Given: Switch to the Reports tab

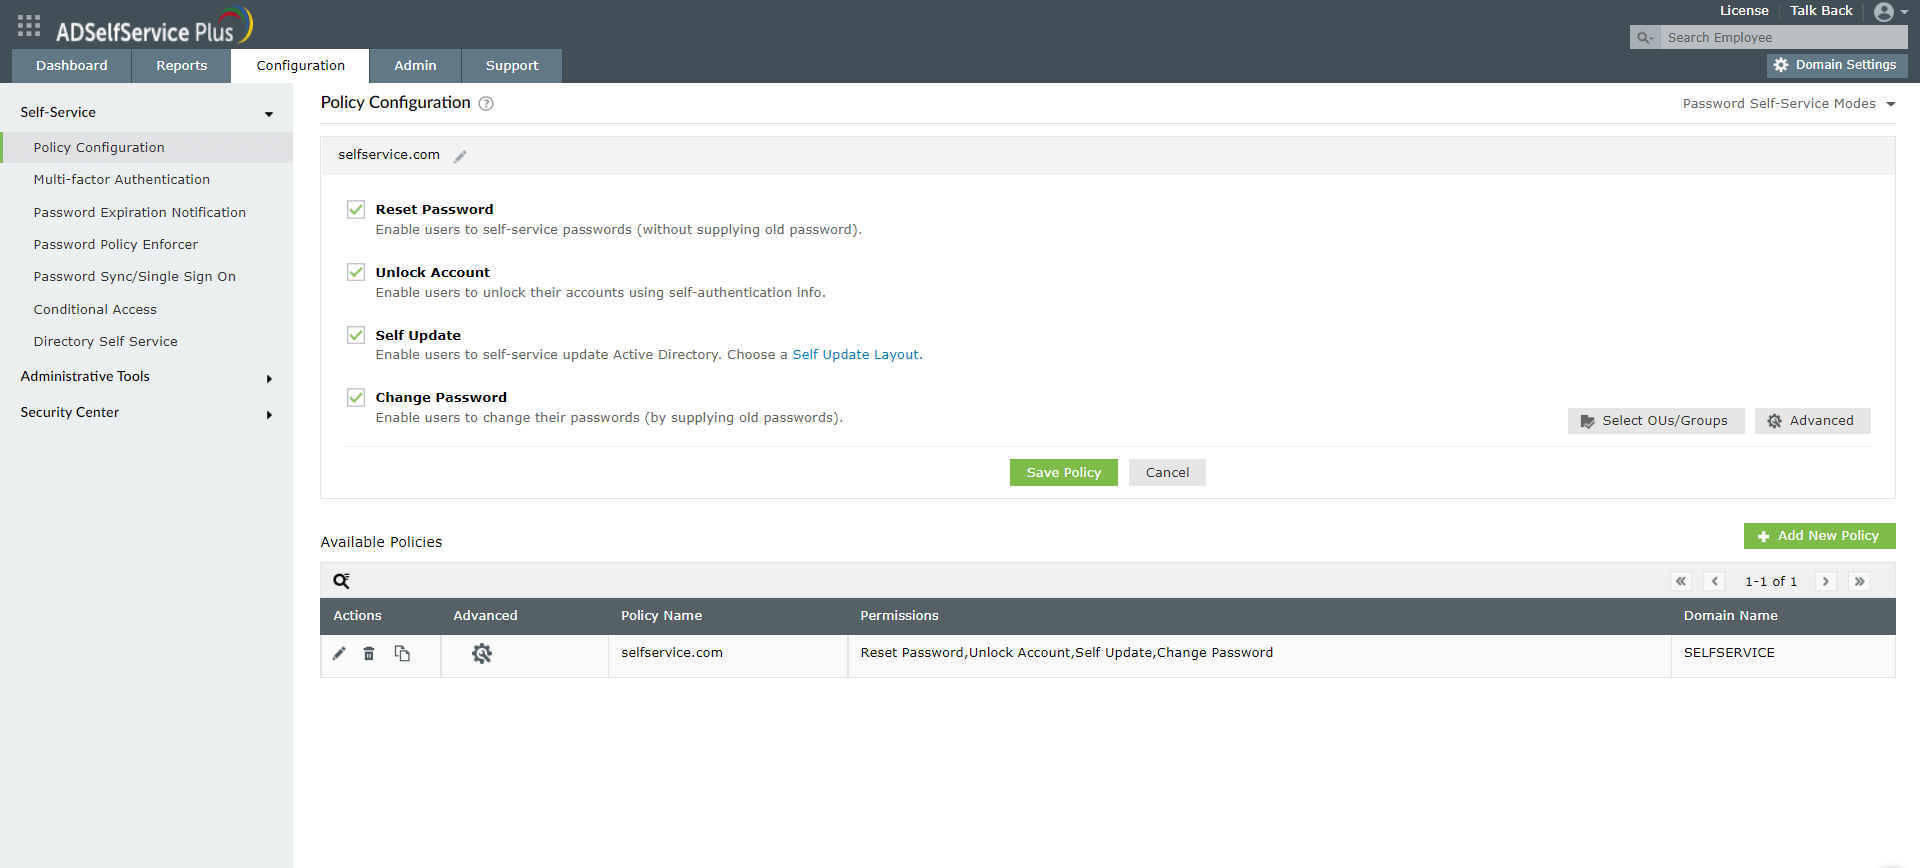Looking at the screenshot, I should (181, 66).
